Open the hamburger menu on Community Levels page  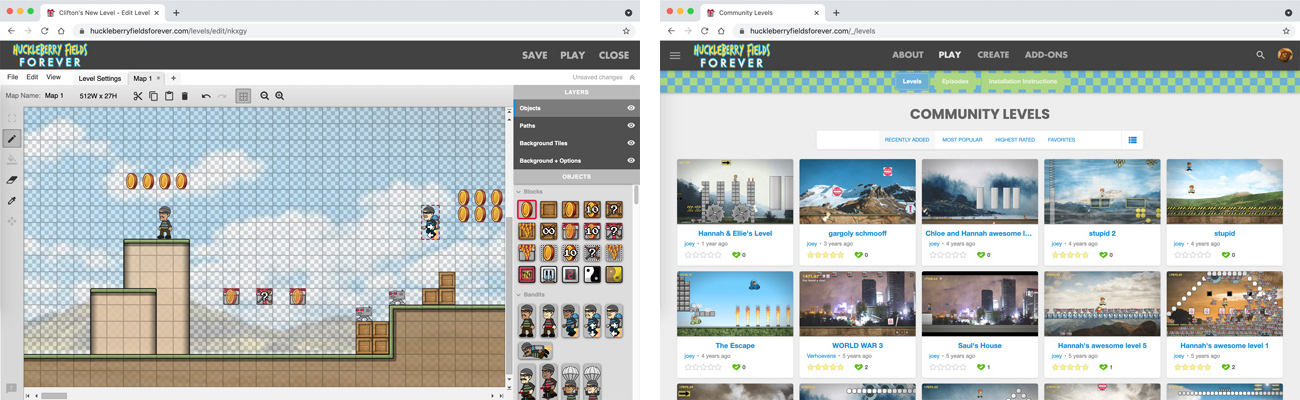tap(675, 55)
